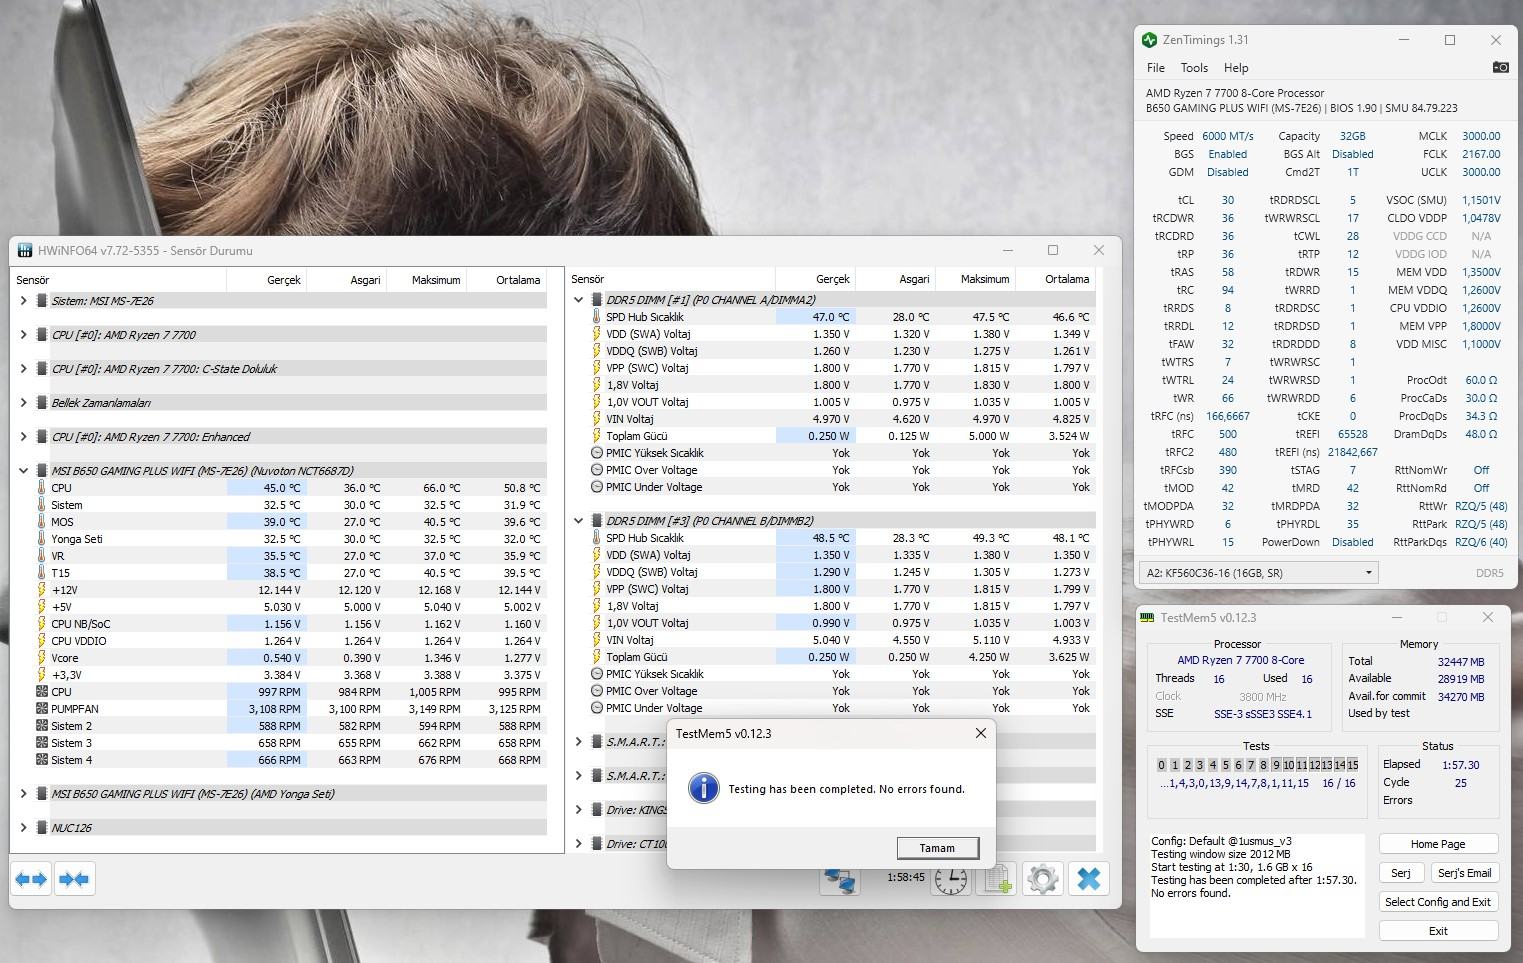Expand C-State Doluluk sensor group

pyautogui.click(x=23, y=369)
